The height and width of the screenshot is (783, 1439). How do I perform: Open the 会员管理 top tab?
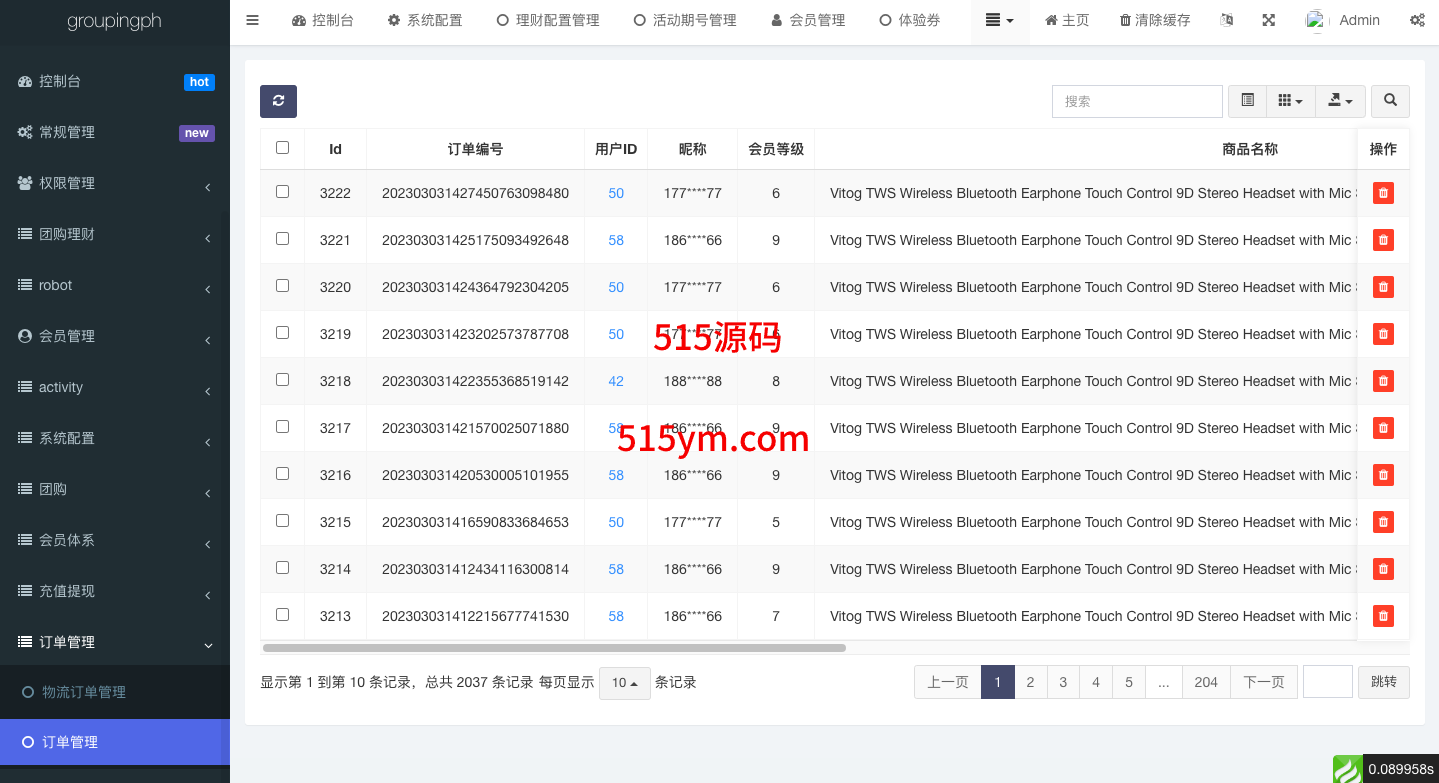click(808, 20)
